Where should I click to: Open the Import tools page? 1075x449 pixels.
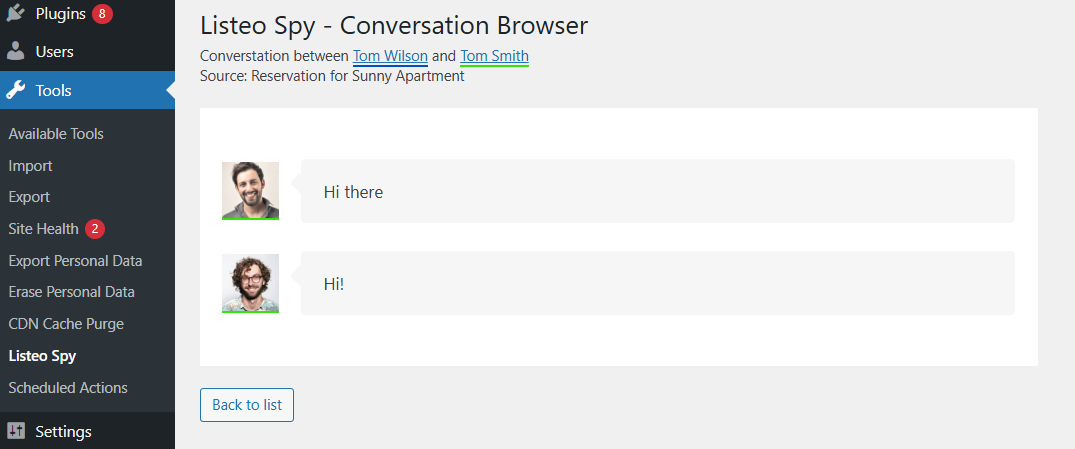(30, 166)
